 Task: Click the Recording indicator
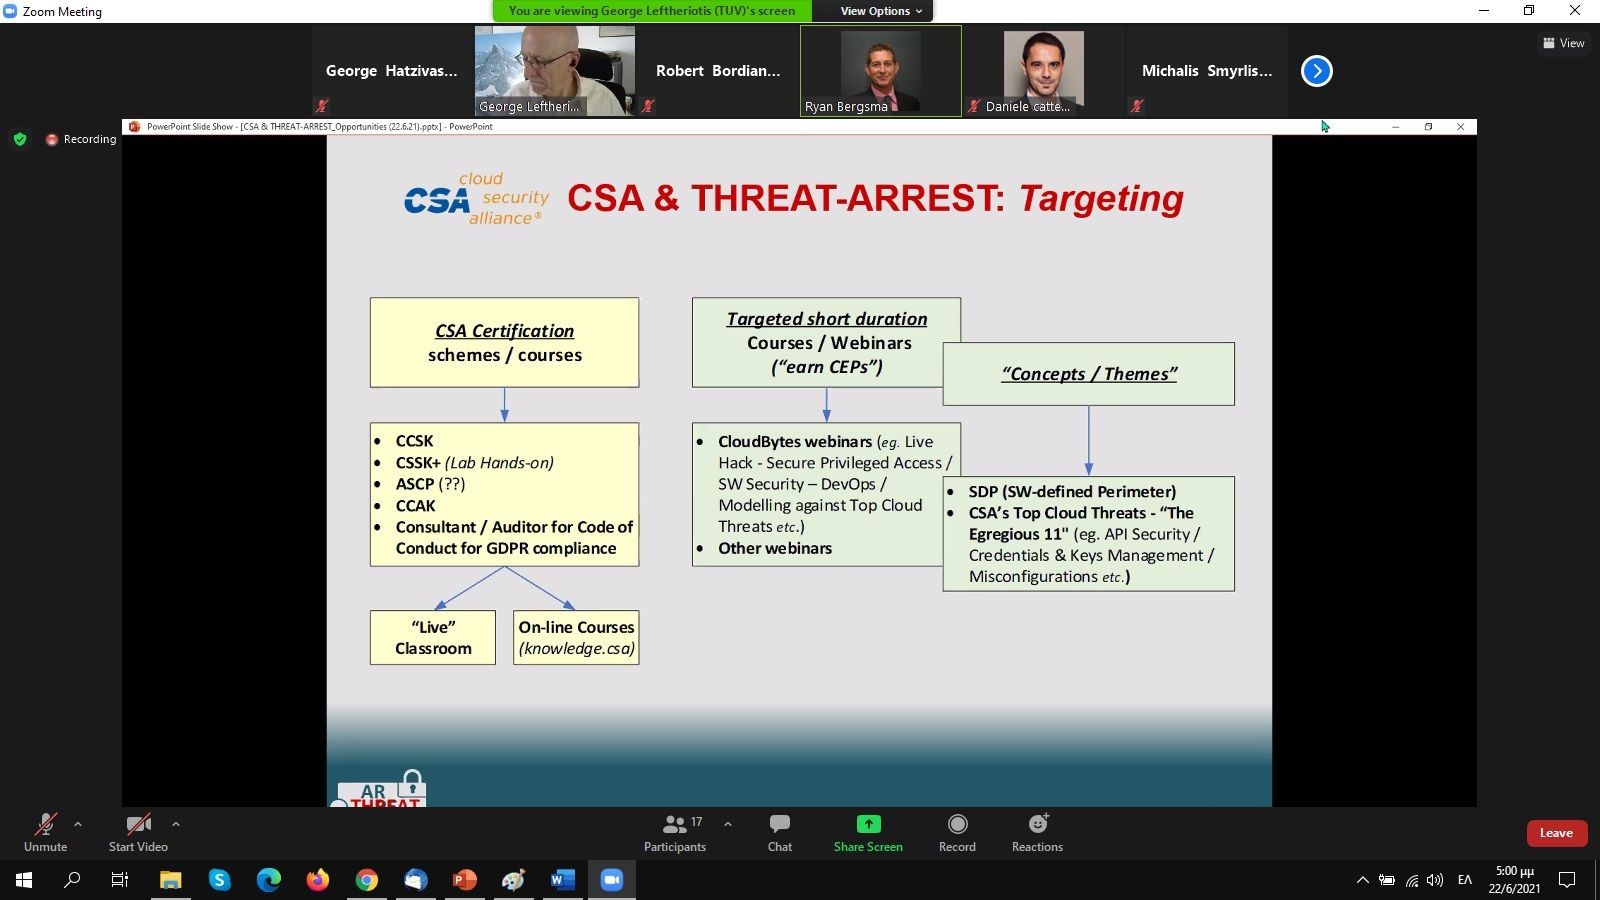[81, 139]
